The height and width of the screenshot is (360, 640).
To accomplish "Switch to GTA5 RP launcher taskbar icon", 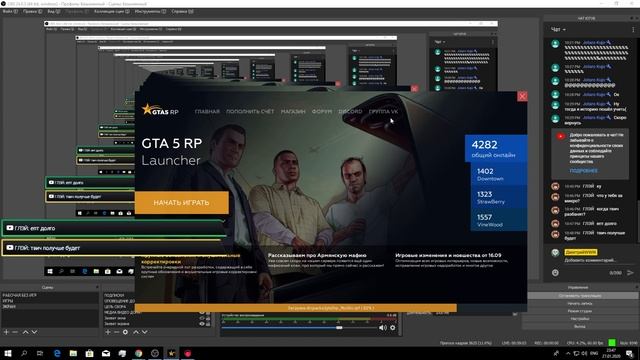I will tap(171, 353).
